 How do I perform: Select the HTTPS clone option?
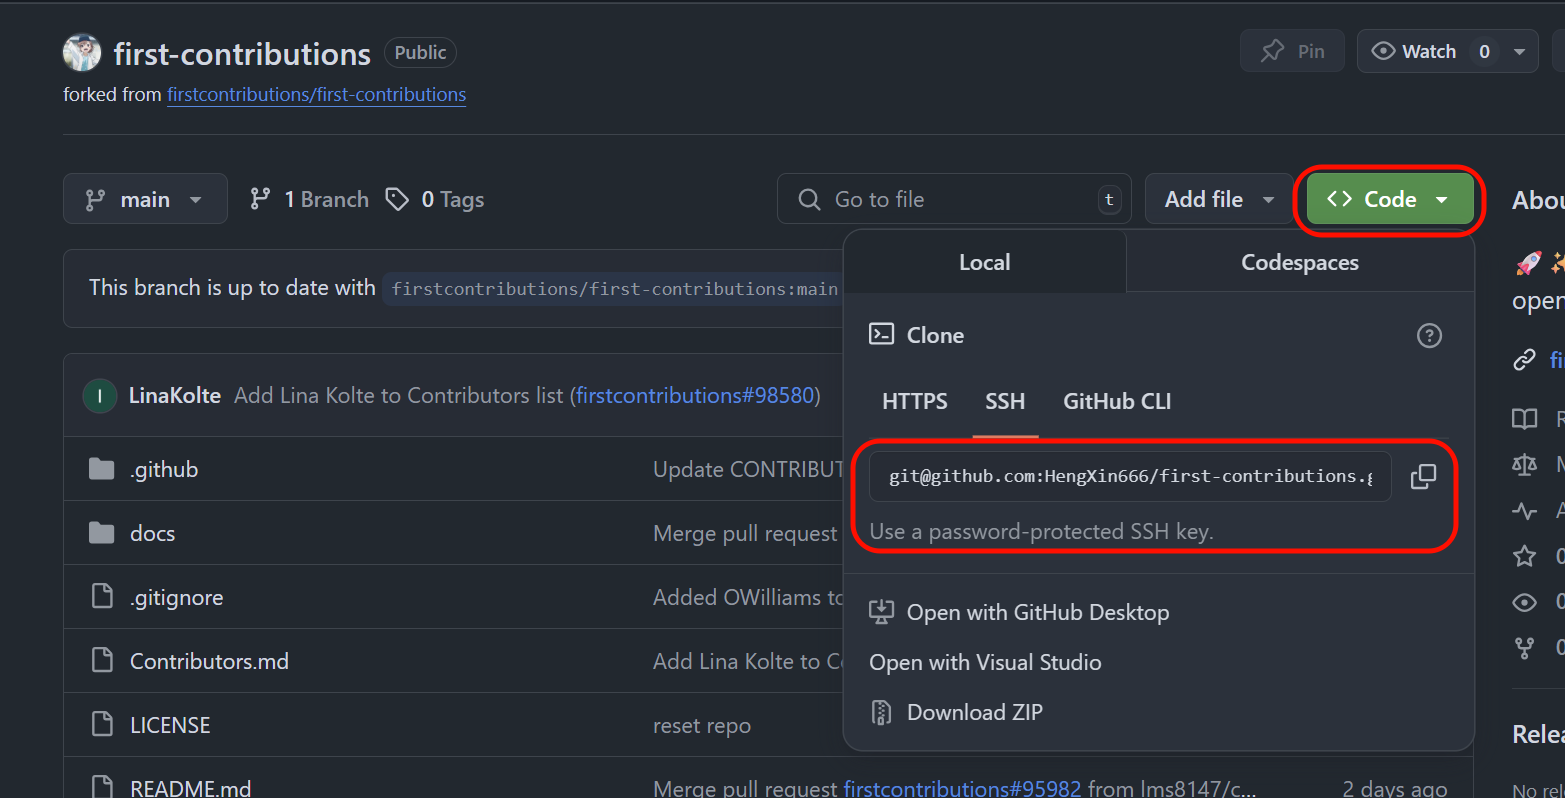pyautogui.click(x=914, y=402)
